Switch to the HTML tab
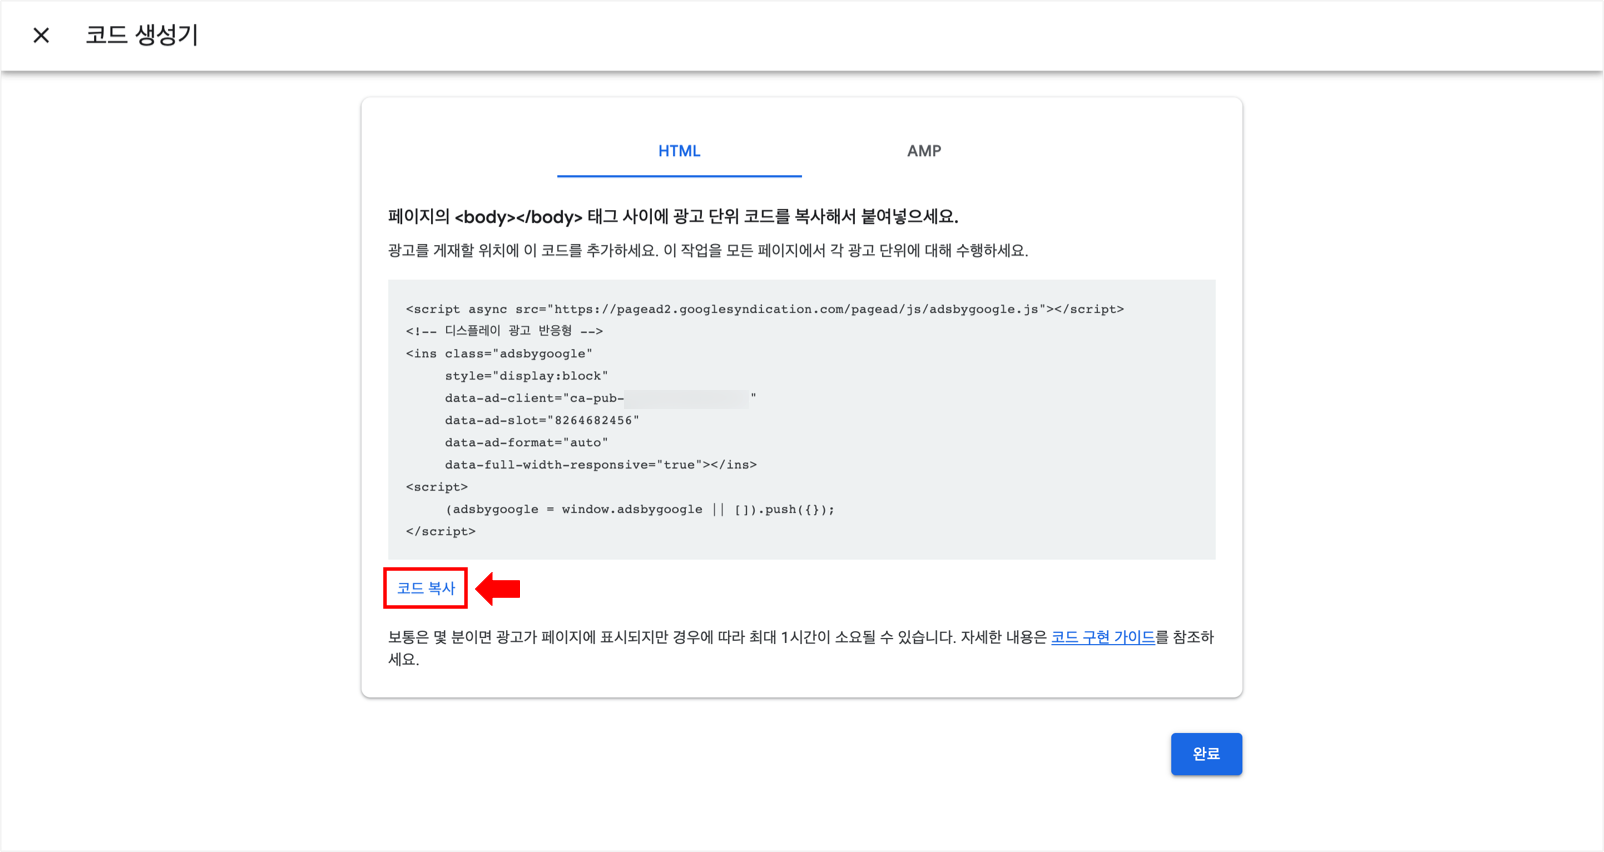Viewport: 1604px width, 852px height. click(x=679, y=151)
